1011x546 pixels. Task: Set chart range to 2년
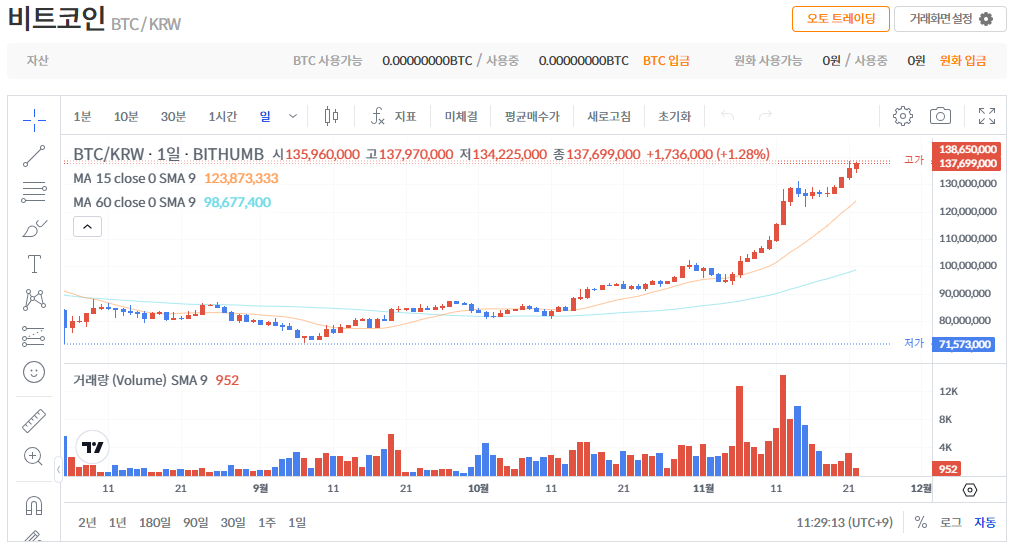point(87,522)
